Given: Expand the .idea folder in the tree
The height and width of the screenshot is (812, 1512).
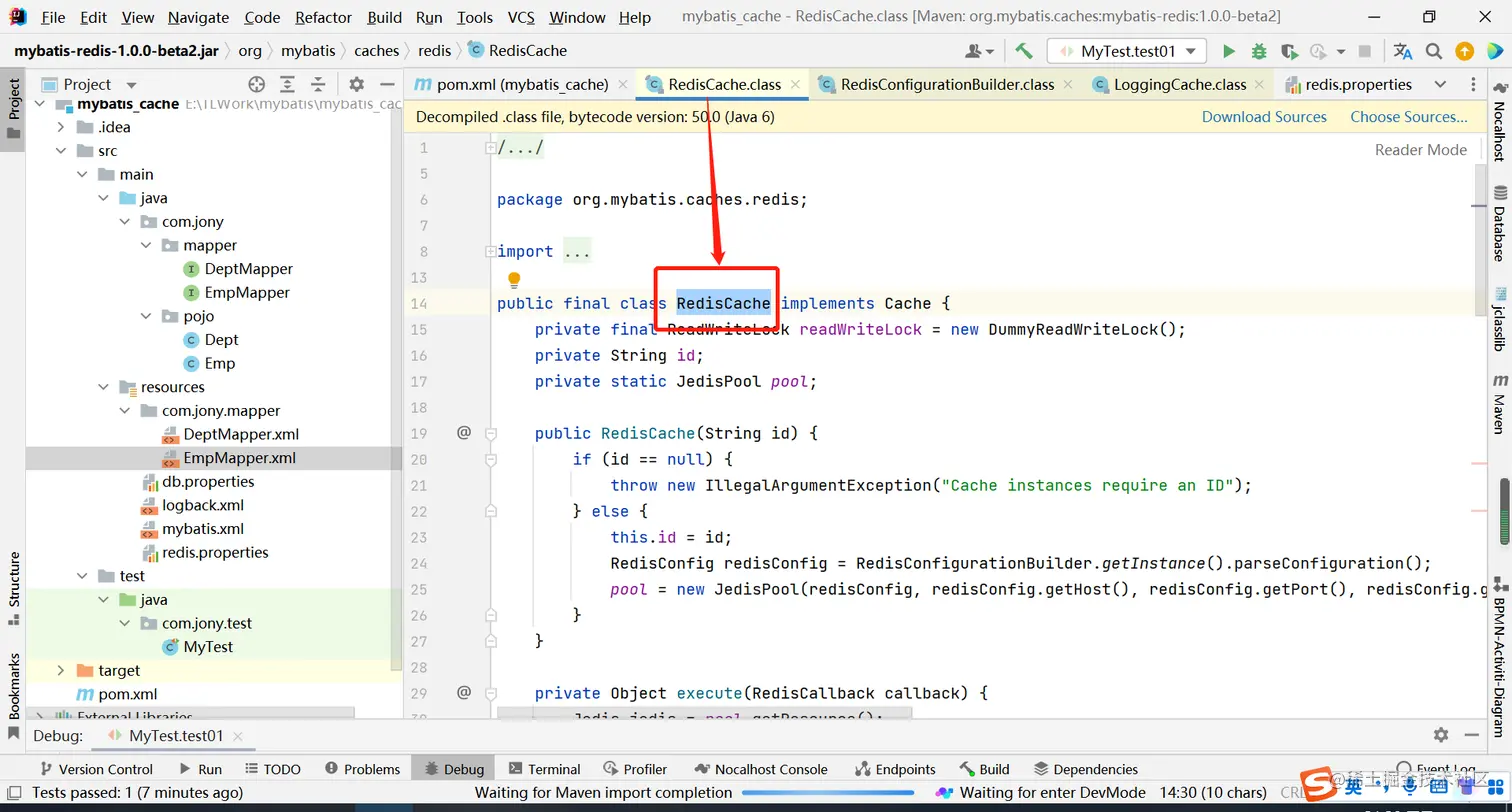Looking at the screenshot, I should coord(61,127).
